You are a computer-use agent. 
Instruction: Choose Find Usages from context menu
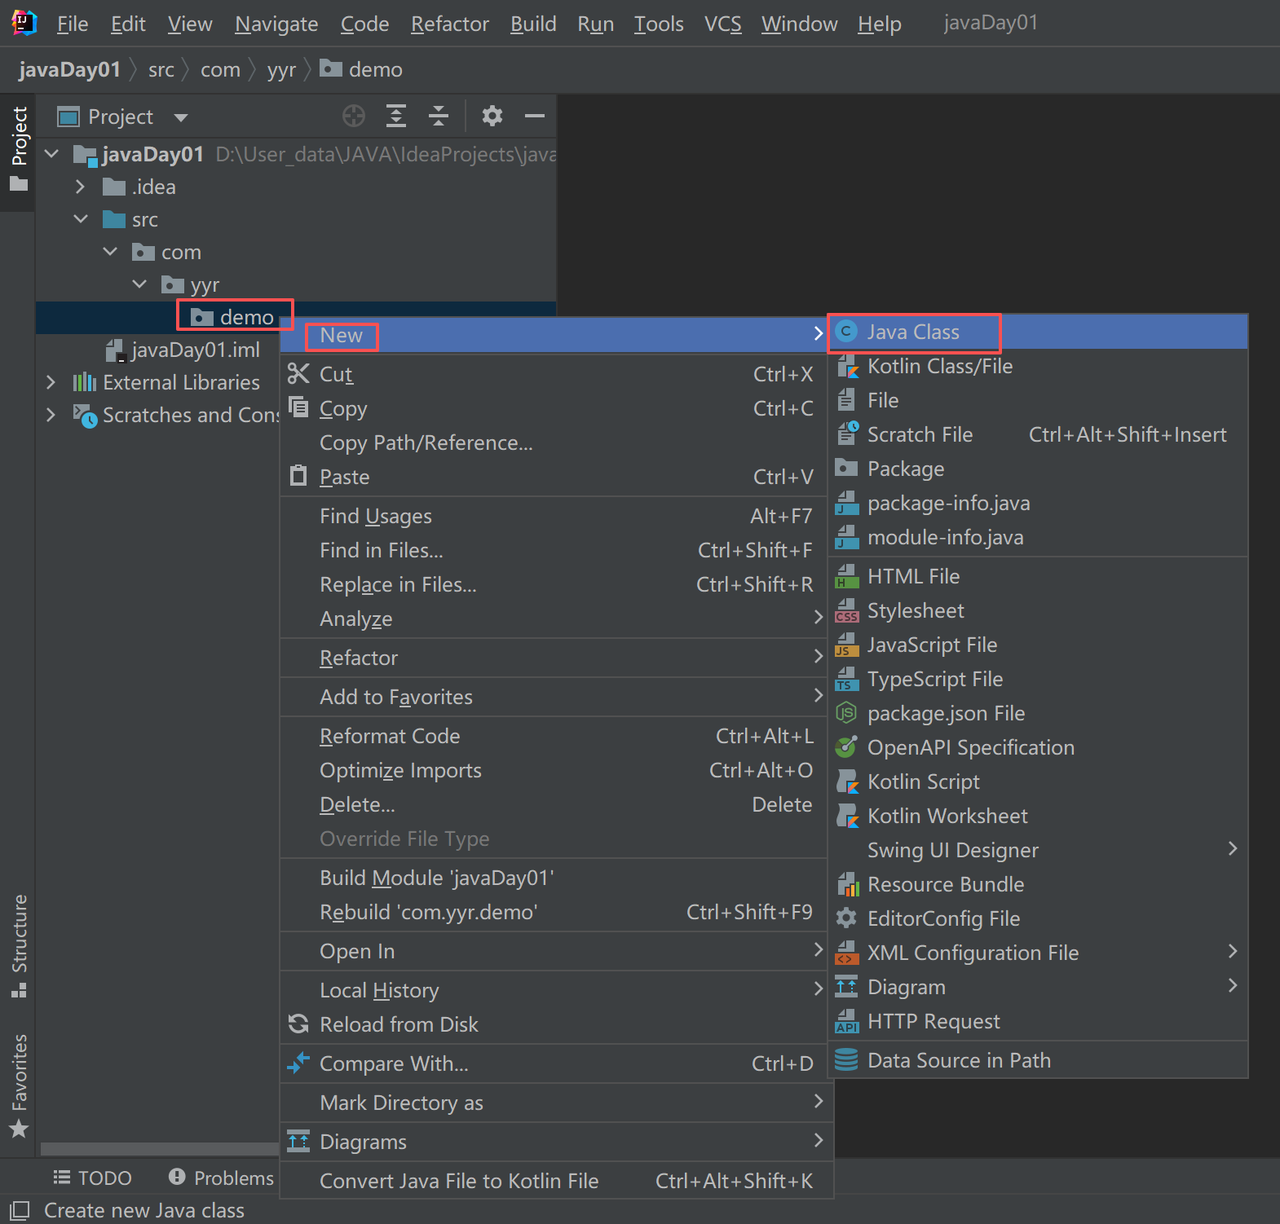(x=554, y=516)
